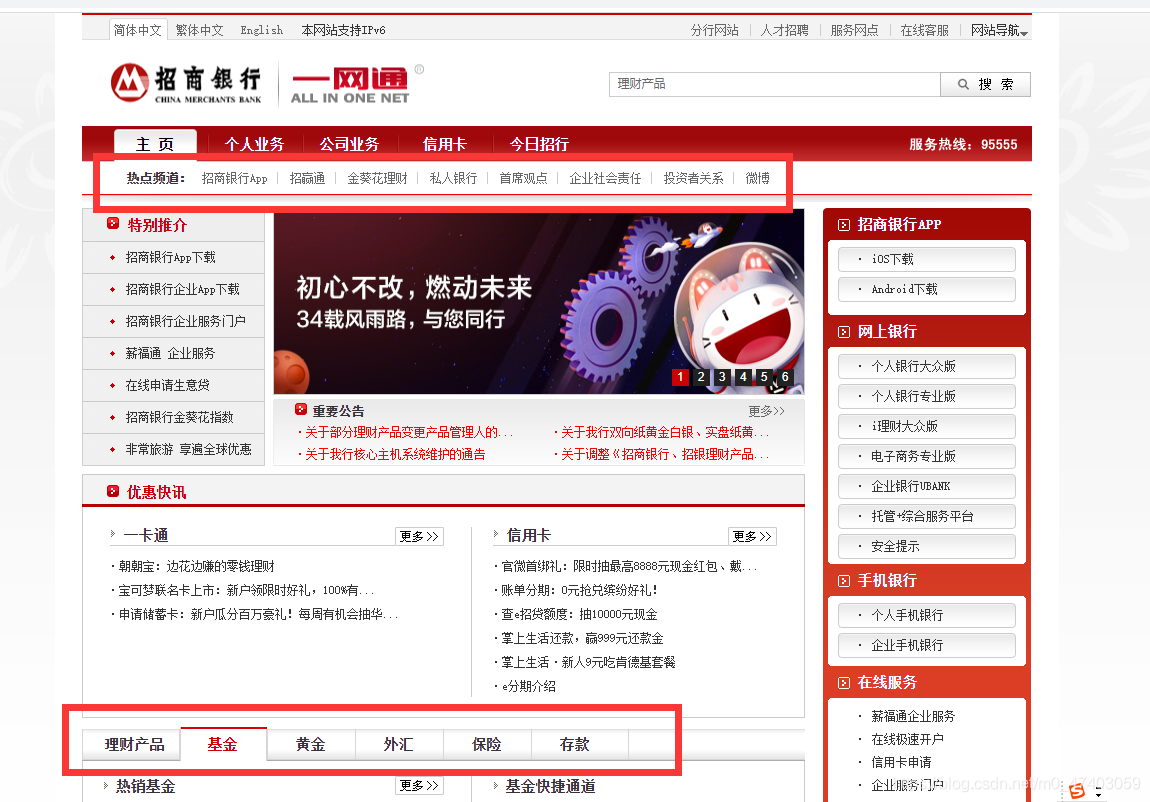1150x802 pixels.
Task: Open 个人银行大众版 button
Action: [x=927, y=366]
